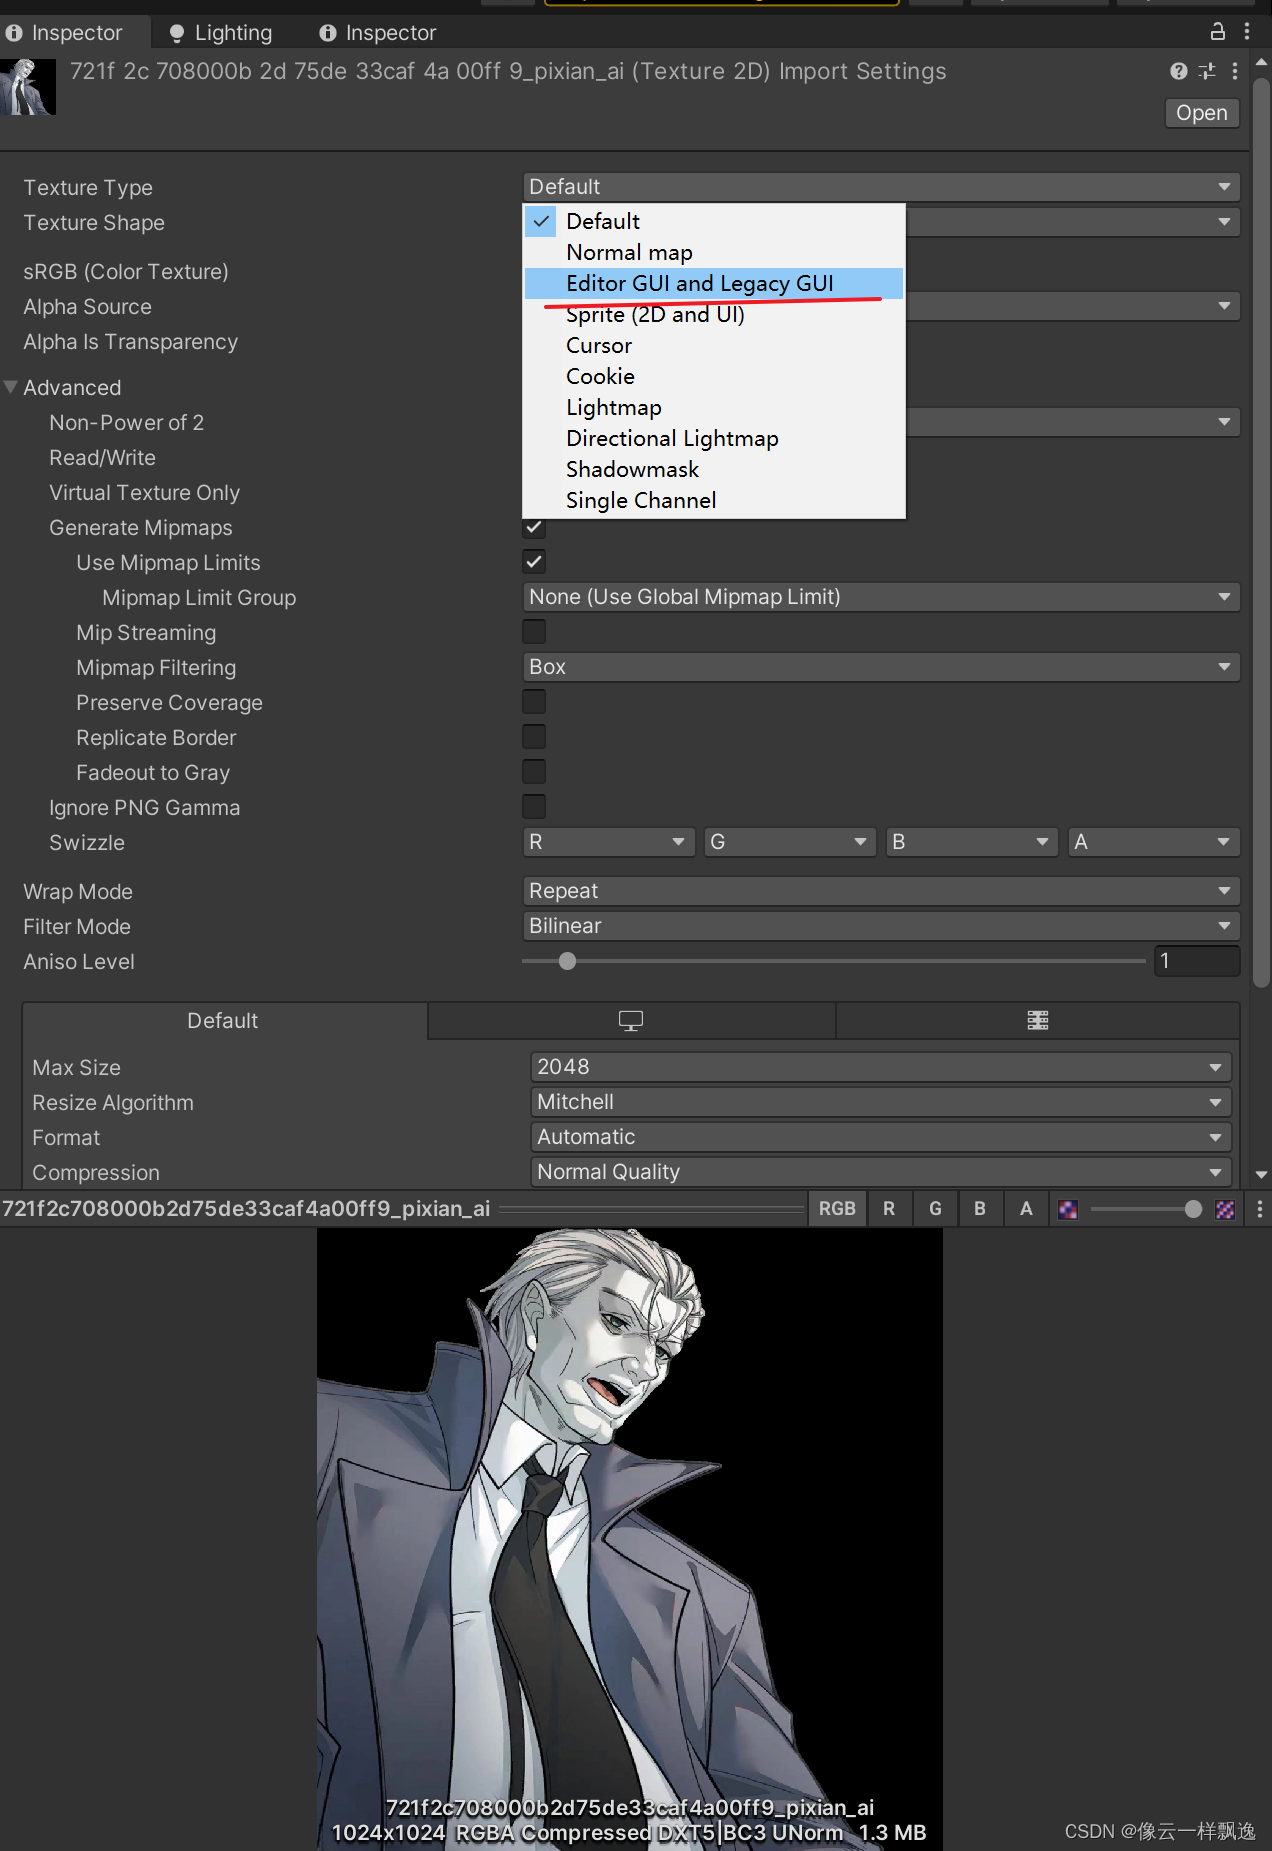Lock the Inspector with the padlock icon
The width and height of the screenshot is (1272, 1851).
tap(1217, 32)
